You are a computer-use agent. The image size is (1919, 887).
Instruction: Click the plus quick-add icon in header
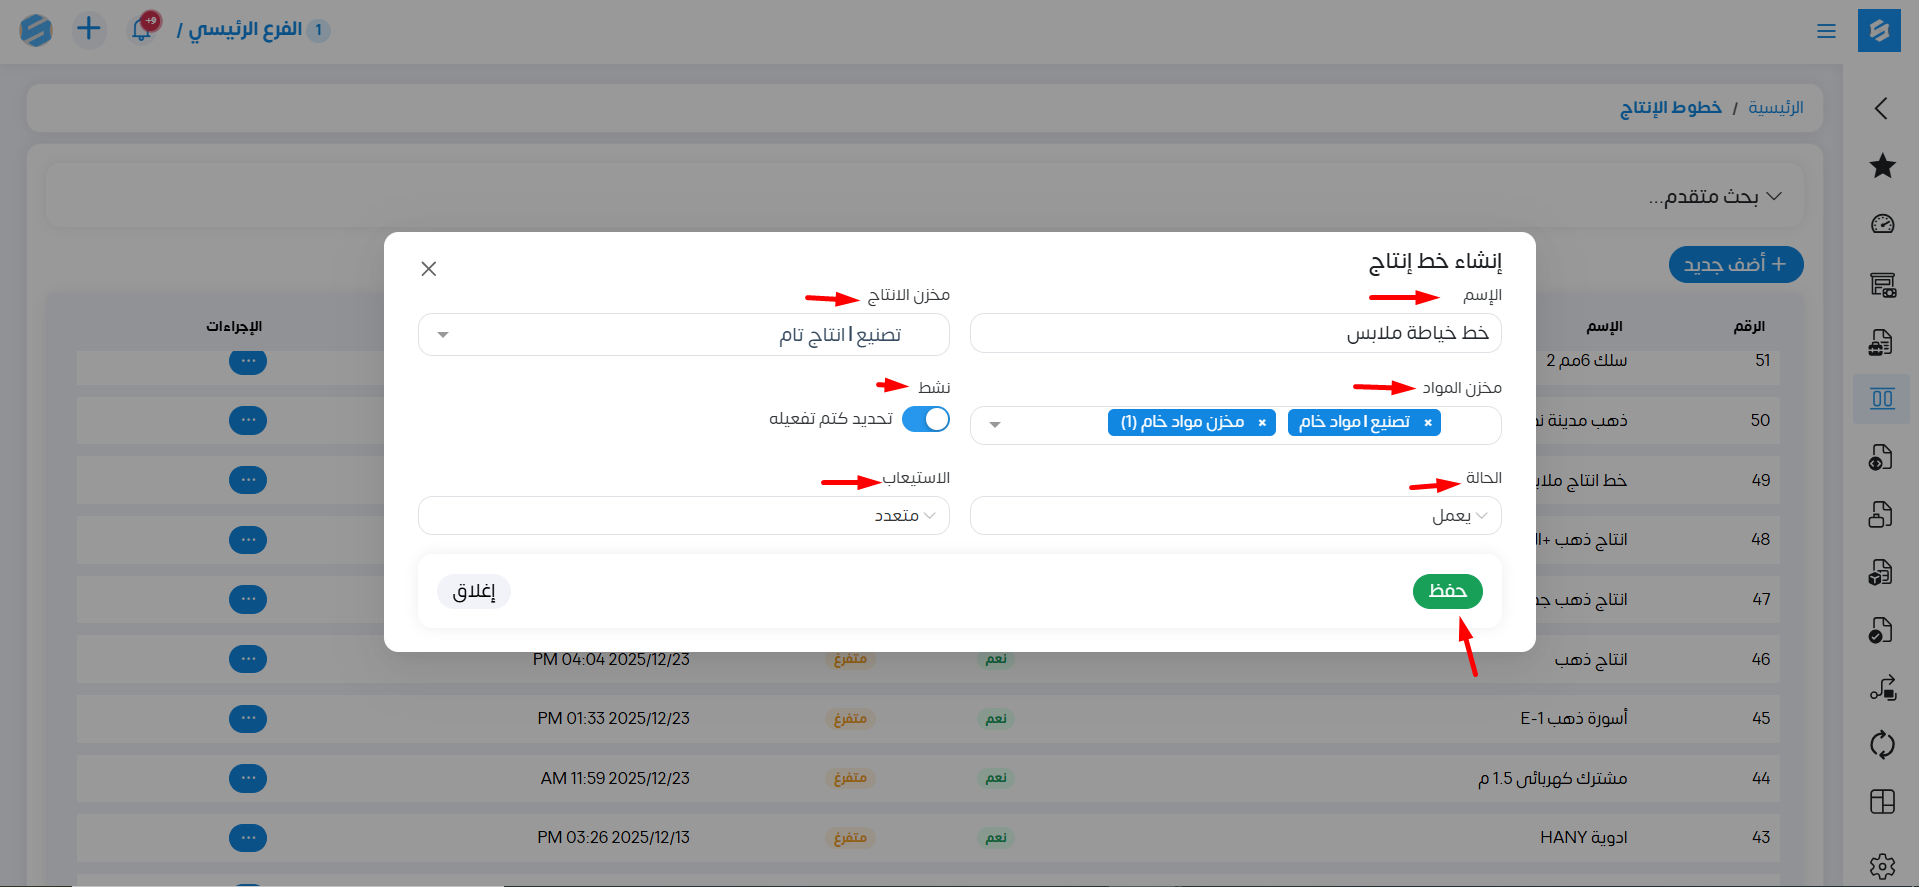(89, 29)
